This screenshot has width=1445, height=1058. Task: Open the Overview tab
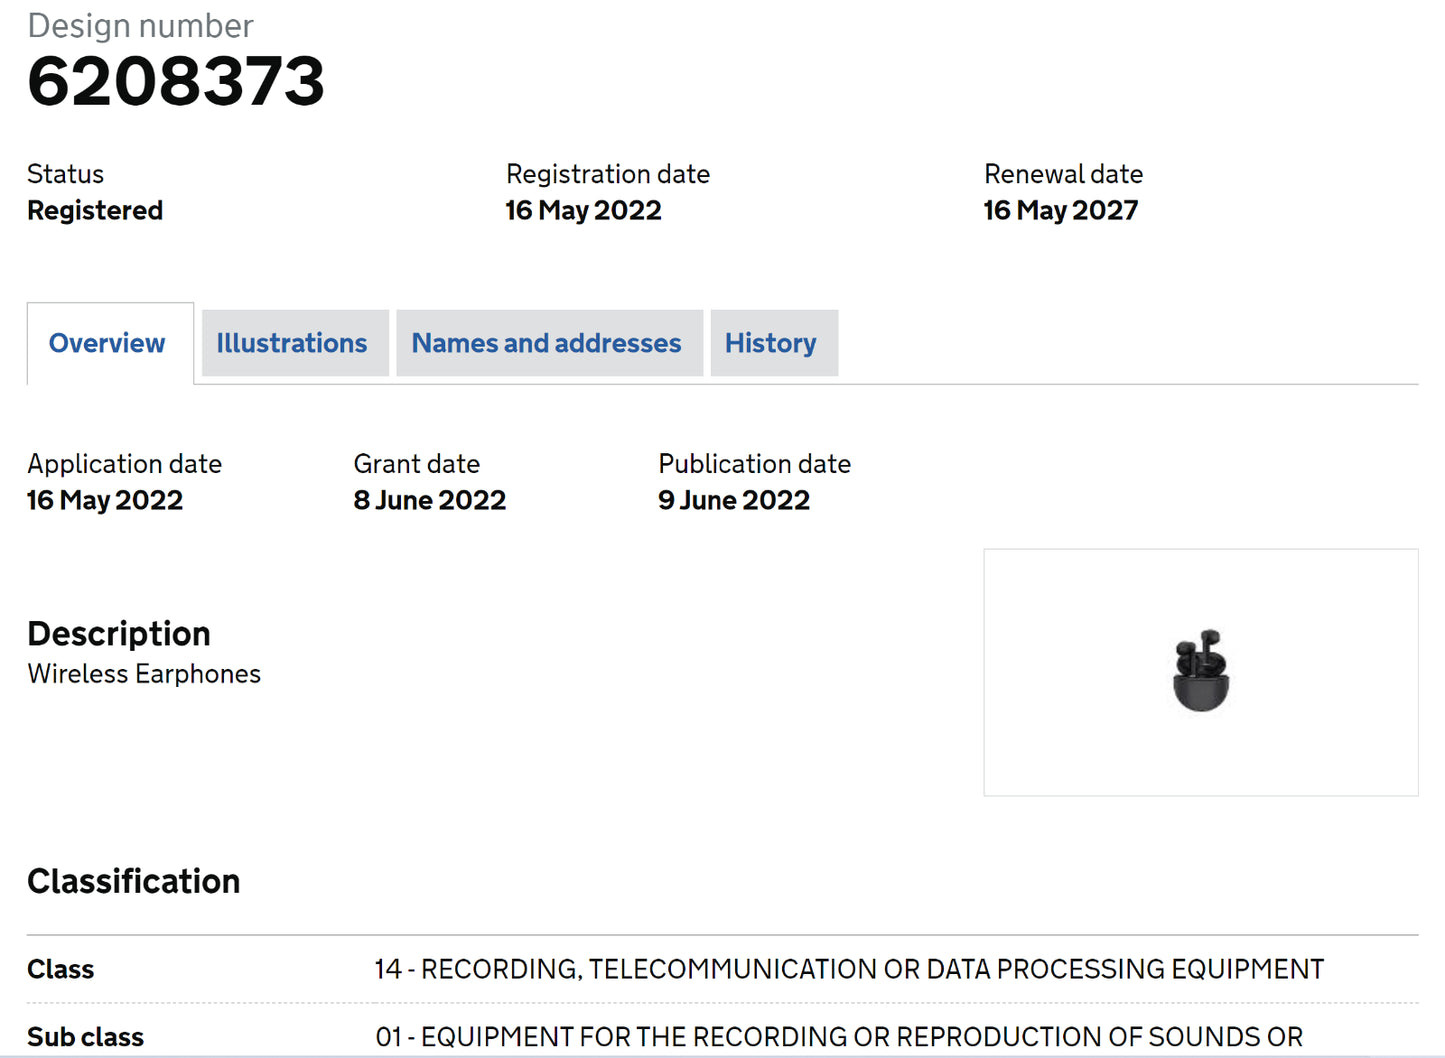(x=107, y=343)
